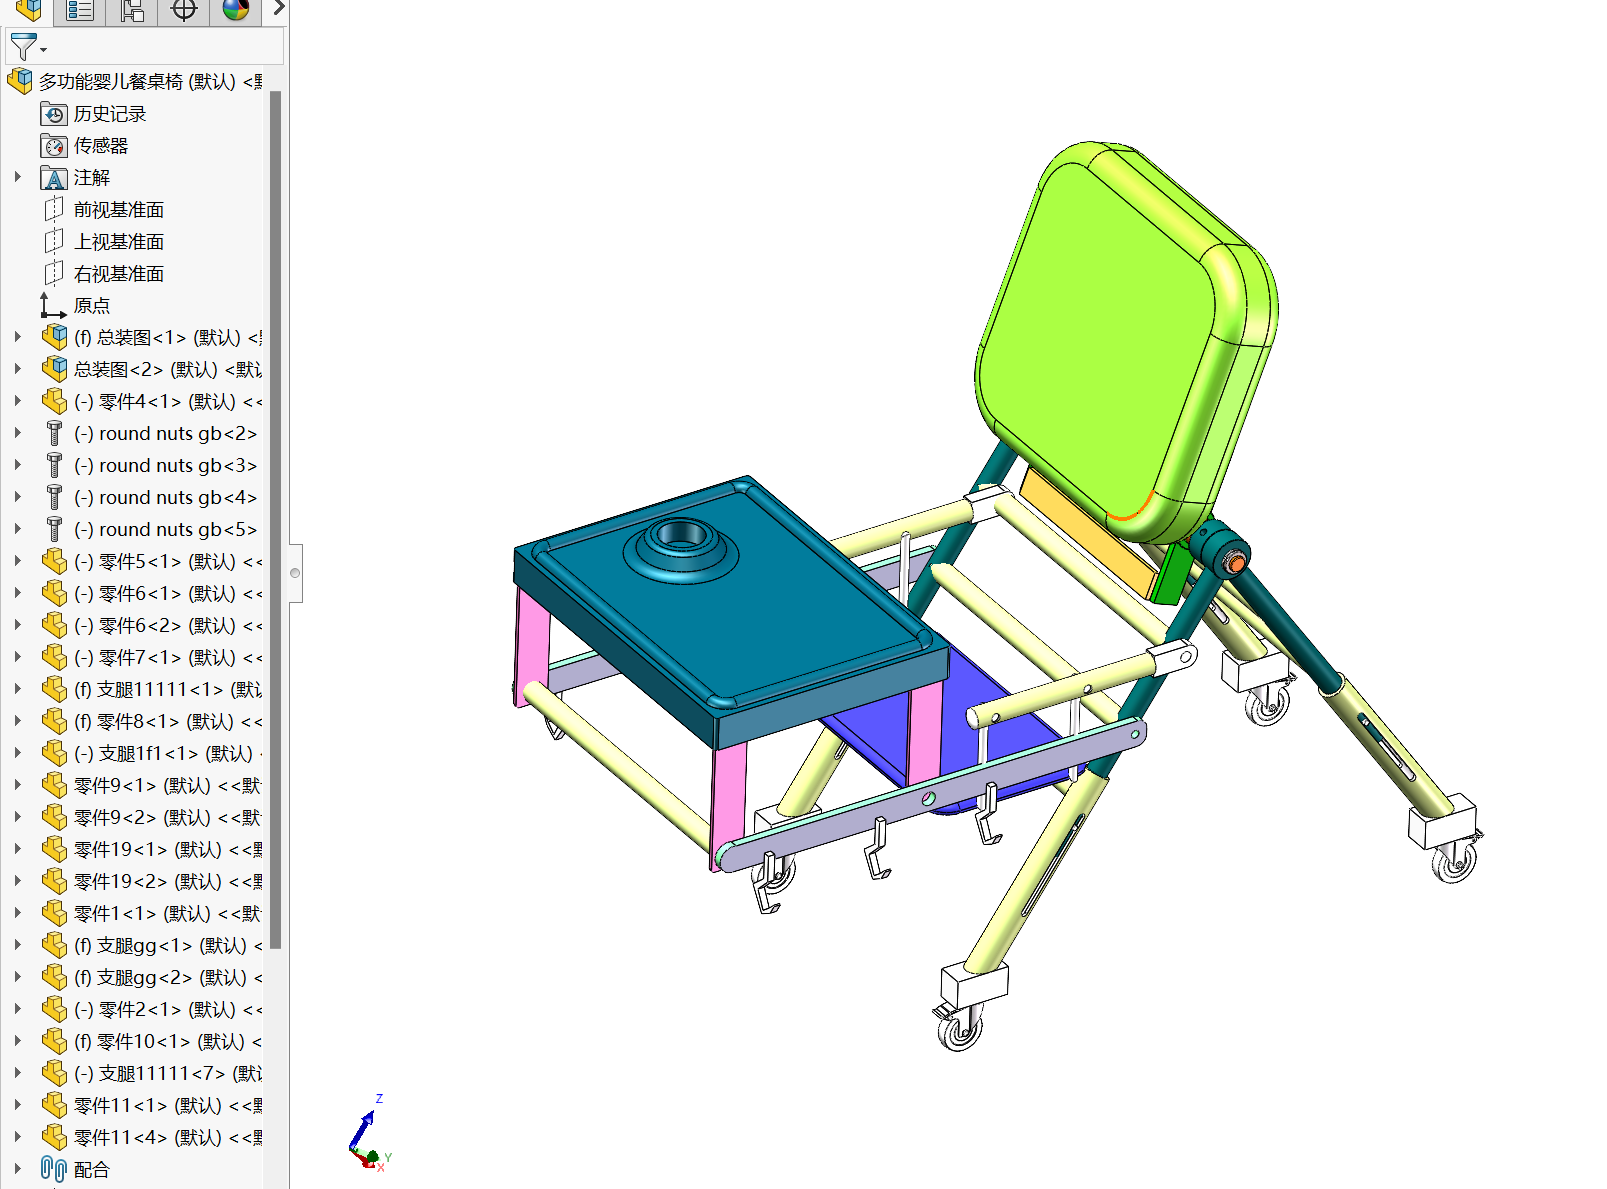Select the 总装图<2> subassembly icon
Image resolution: width=1607 pixels, height=1189 pixels.
tap(55, 369)
